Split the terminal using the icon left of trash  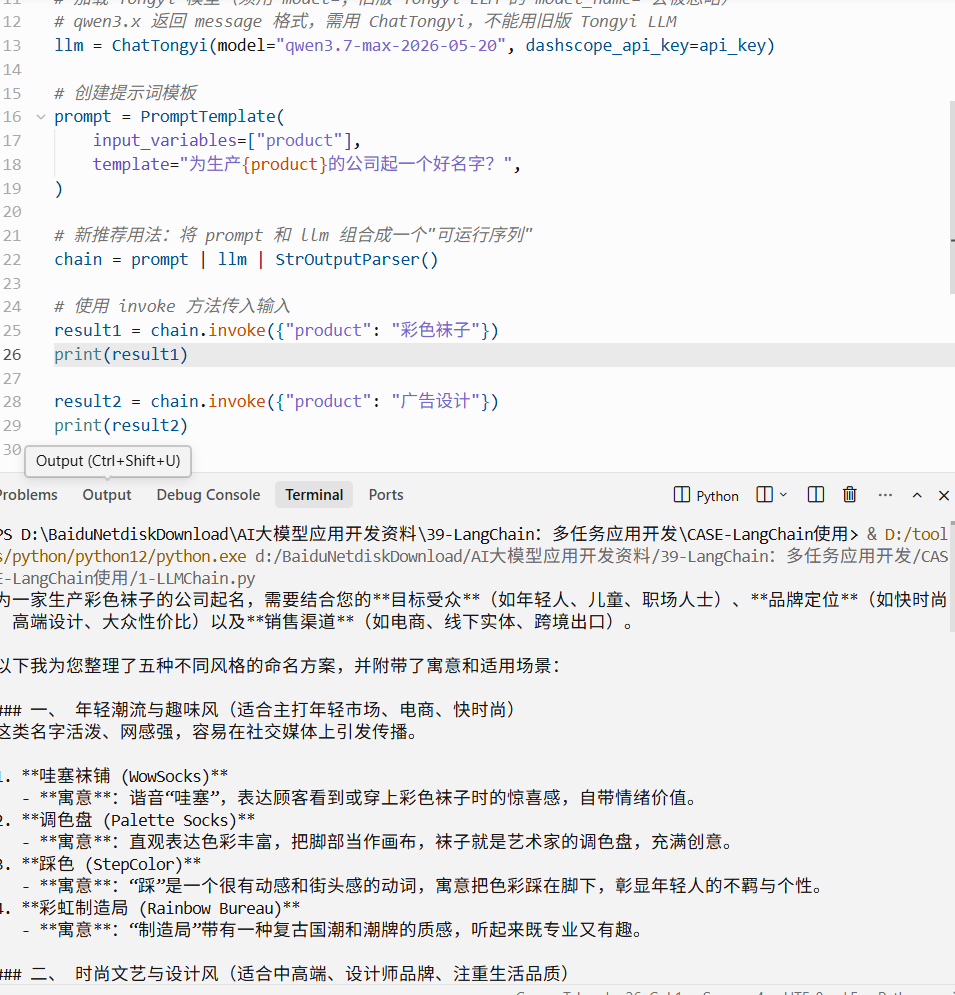815,494
